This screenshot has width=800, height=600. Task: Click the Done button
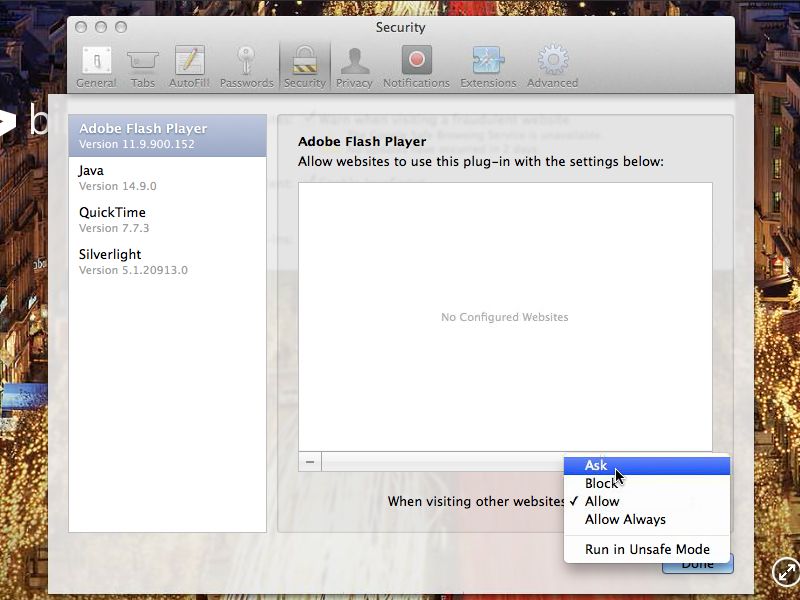pos(697,564)
